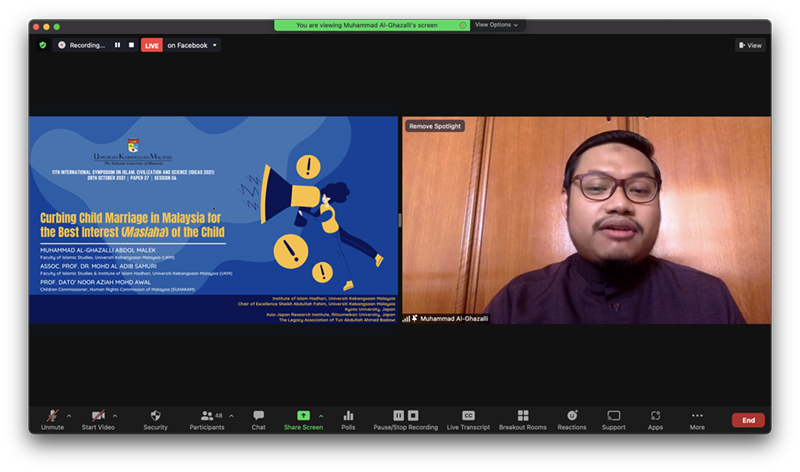800x472 pixels.
Task: Expand audio options arrow beside Unmute
Action: point(69,415)
